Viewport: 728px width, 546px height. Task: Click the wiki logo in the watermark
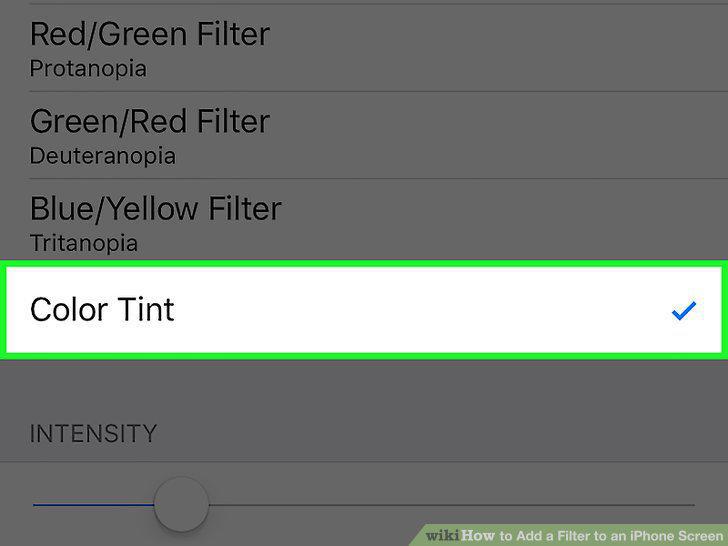pyautogui.click(x=443, y=536)
